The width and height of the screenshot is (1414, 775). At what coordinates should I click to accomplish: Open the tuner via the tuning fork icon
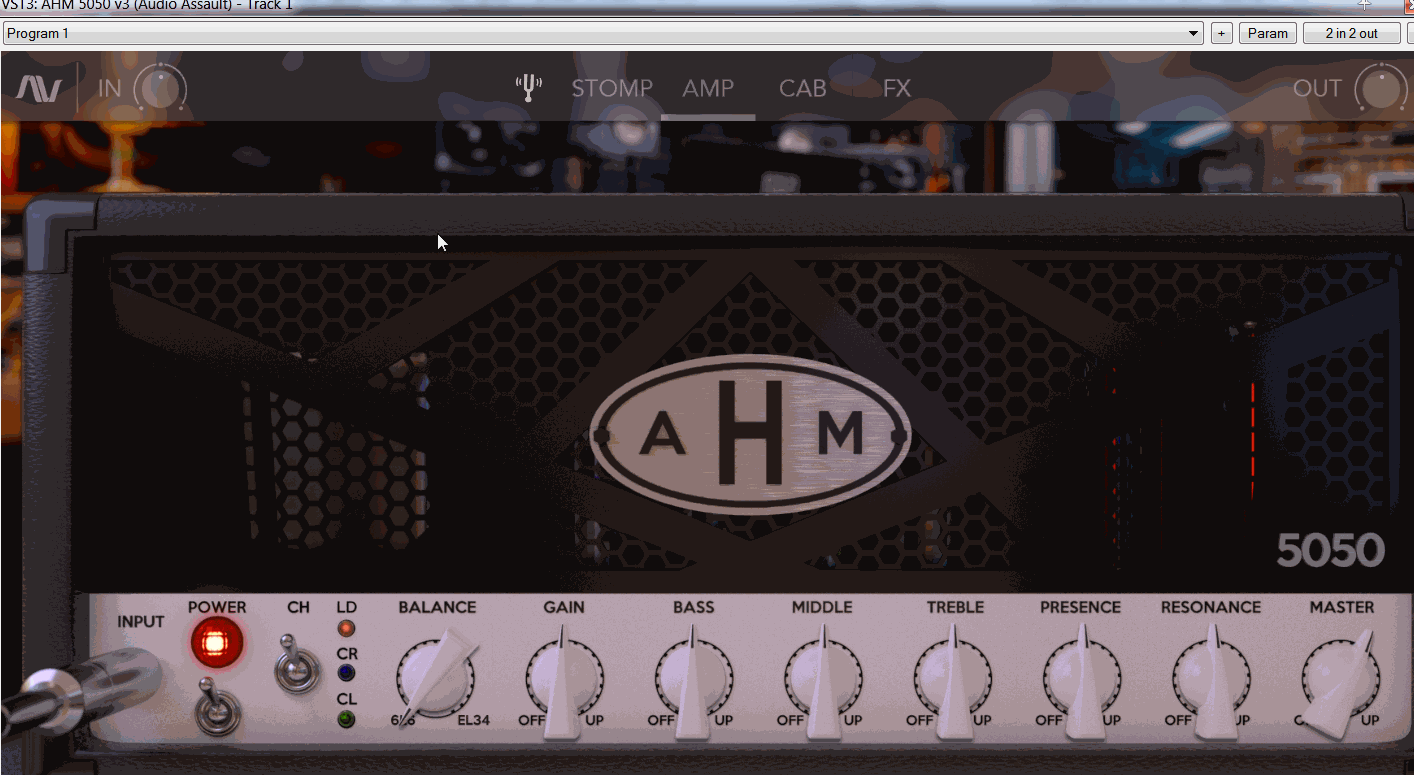pos(528,88)
